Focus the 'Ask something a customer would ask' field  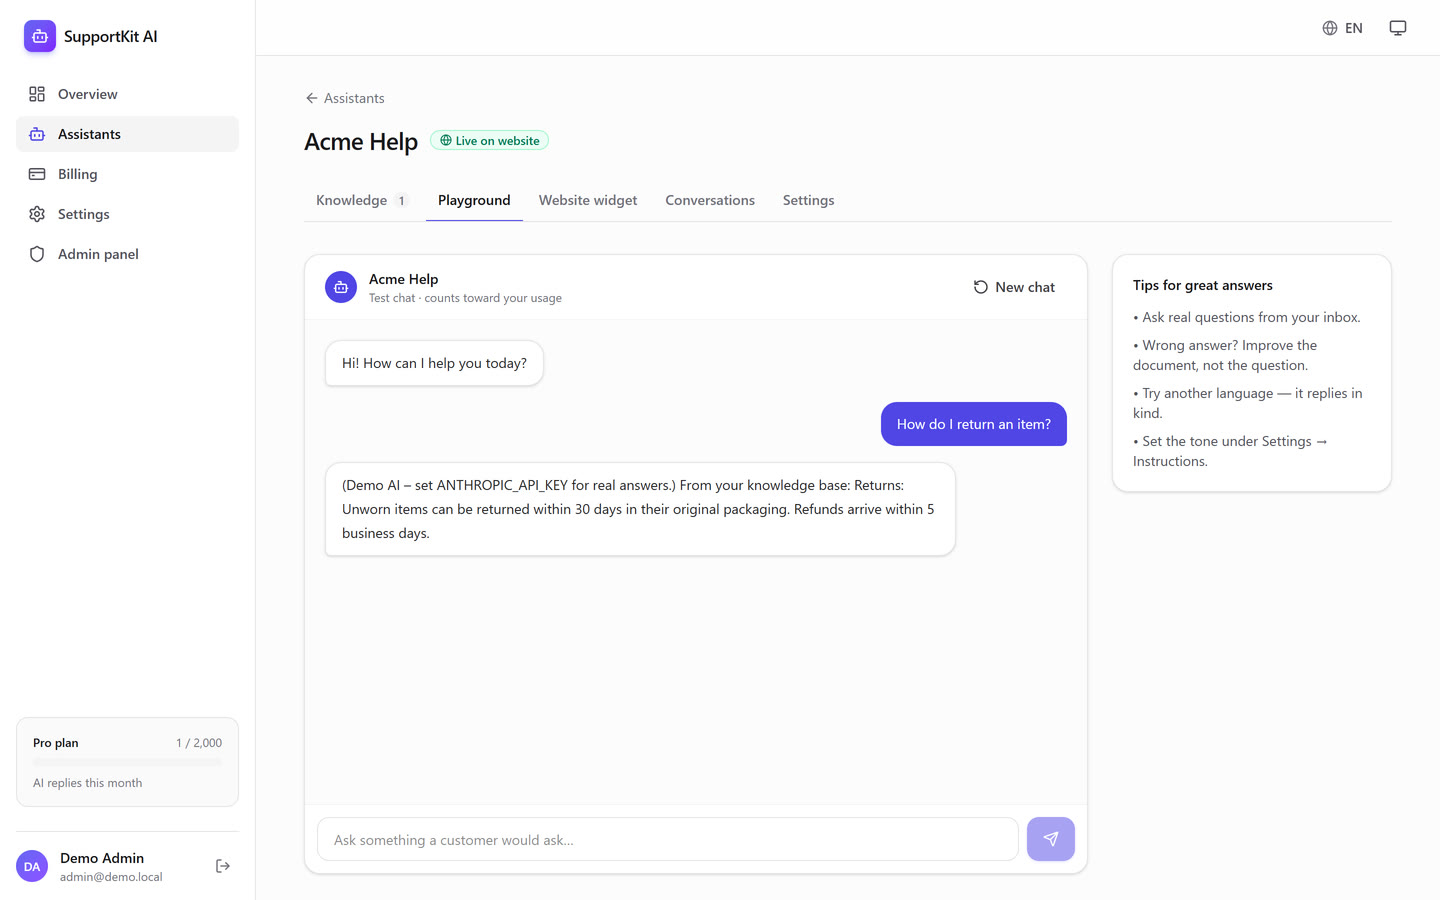point(668,839)
